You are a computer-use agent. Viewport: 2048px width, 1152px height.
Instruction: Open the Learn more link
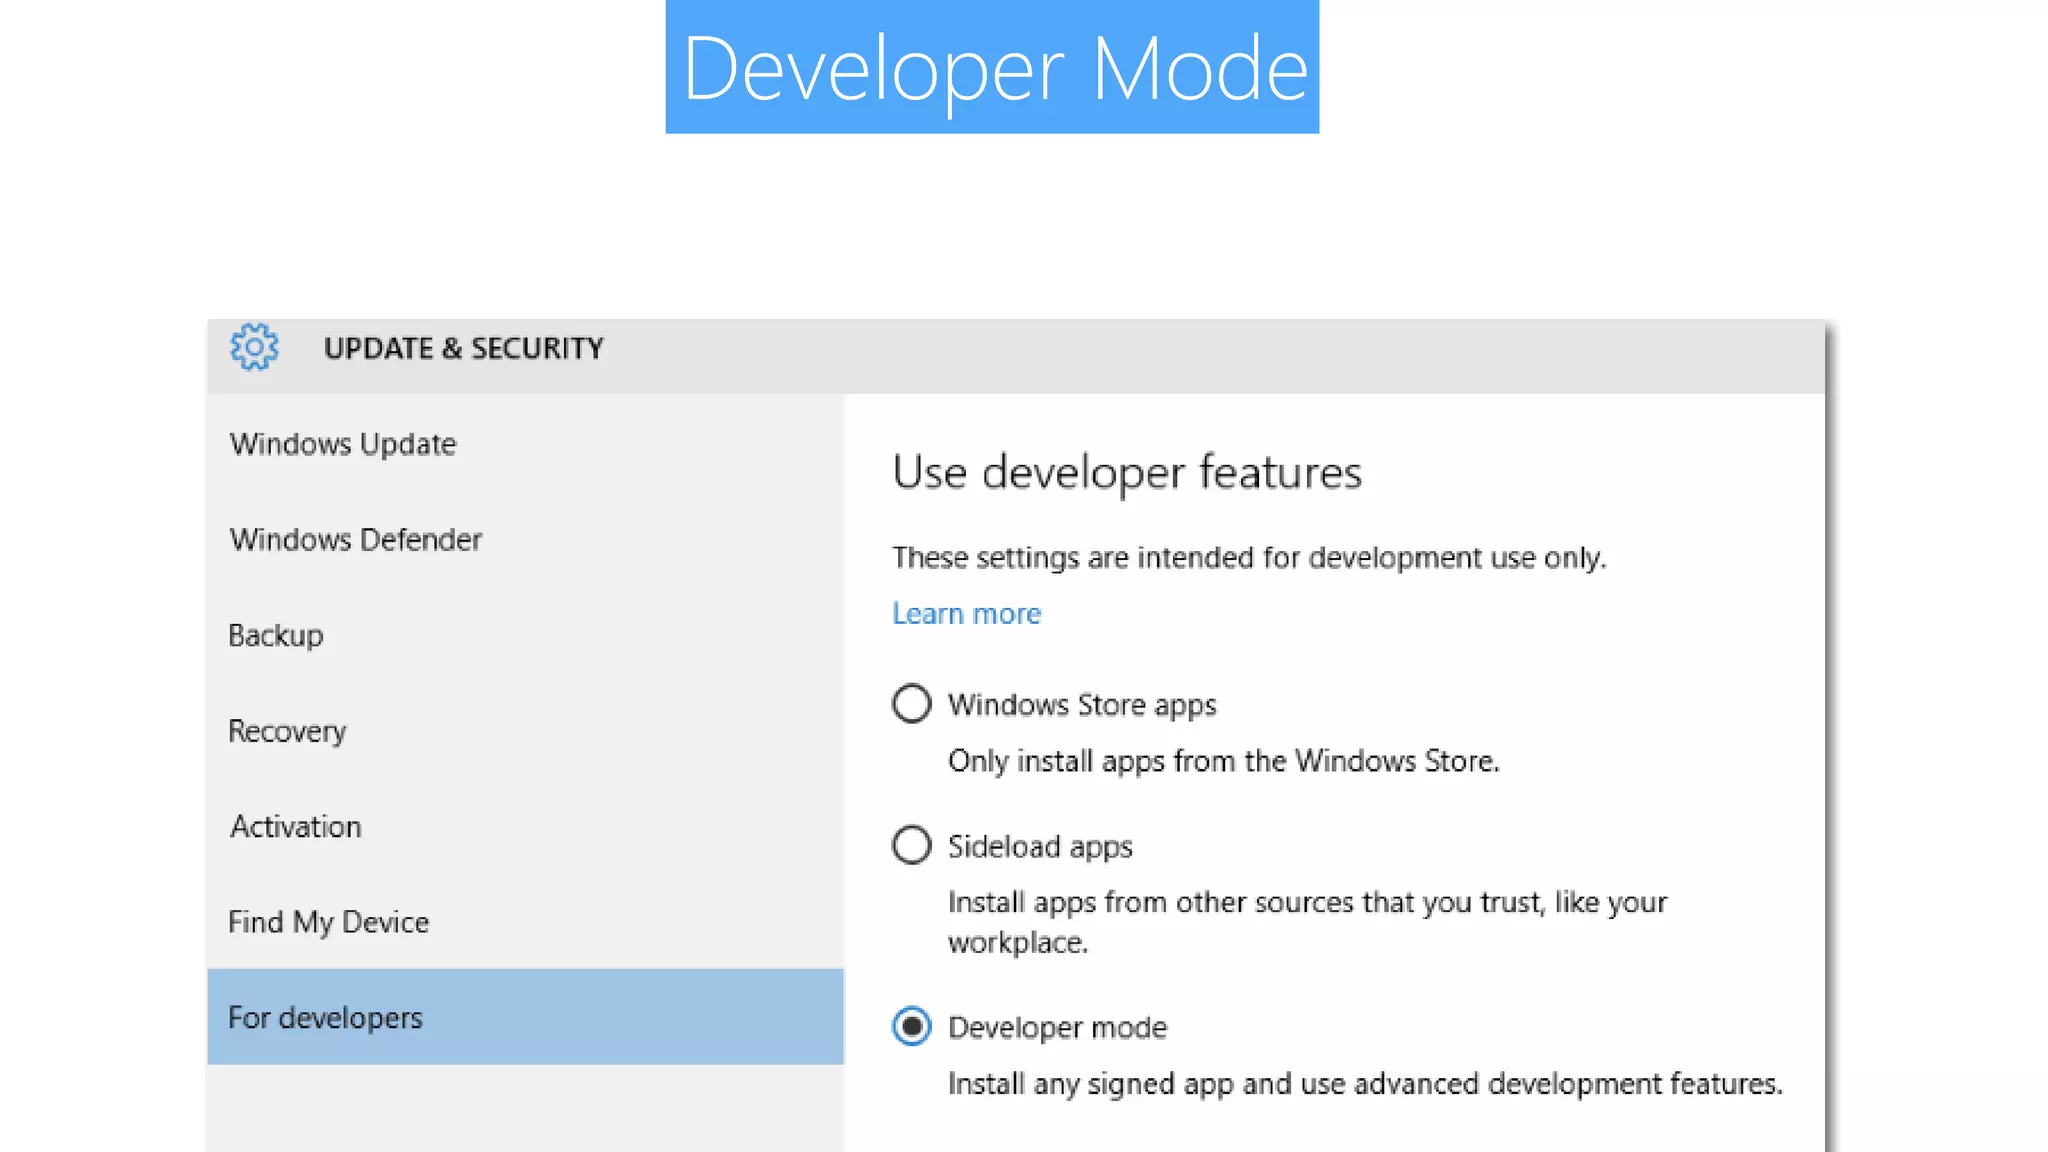[x=966, y=613]
